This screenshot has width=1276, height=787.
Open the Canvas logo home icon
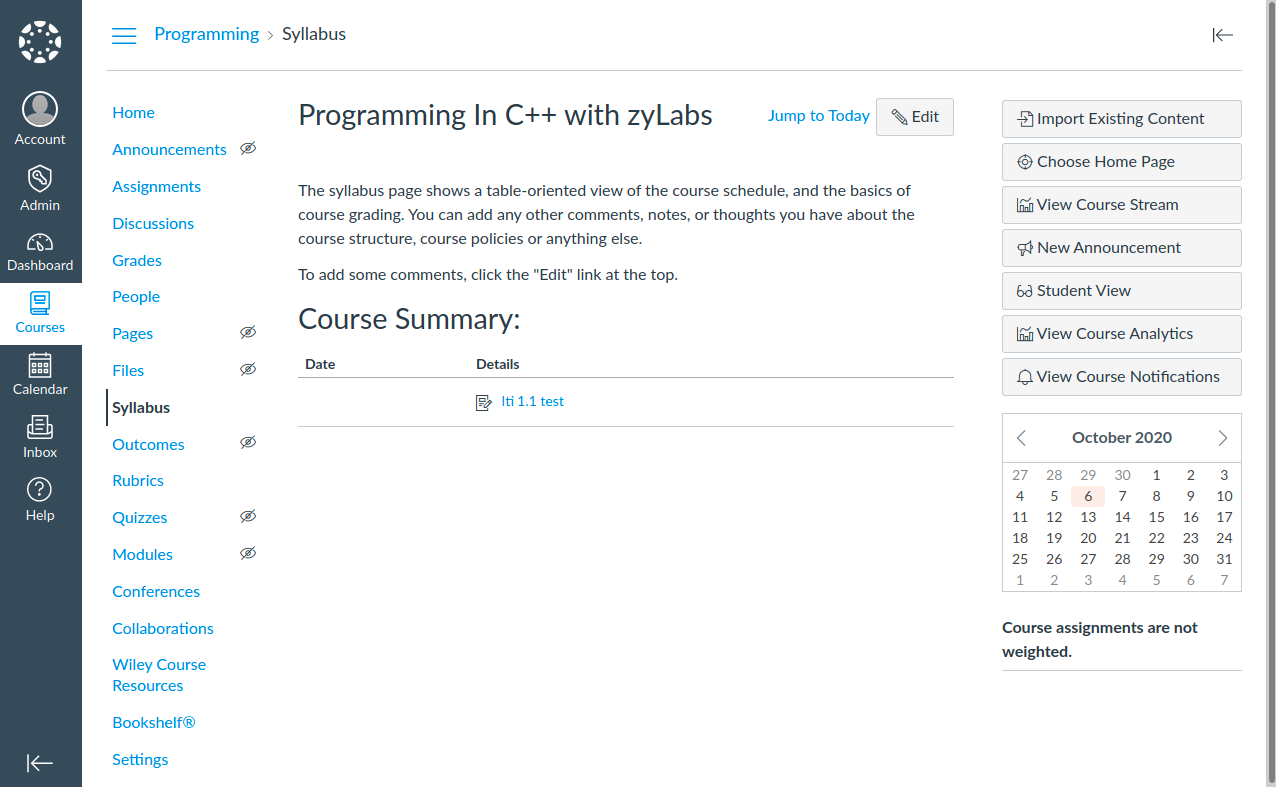(40, 42)
